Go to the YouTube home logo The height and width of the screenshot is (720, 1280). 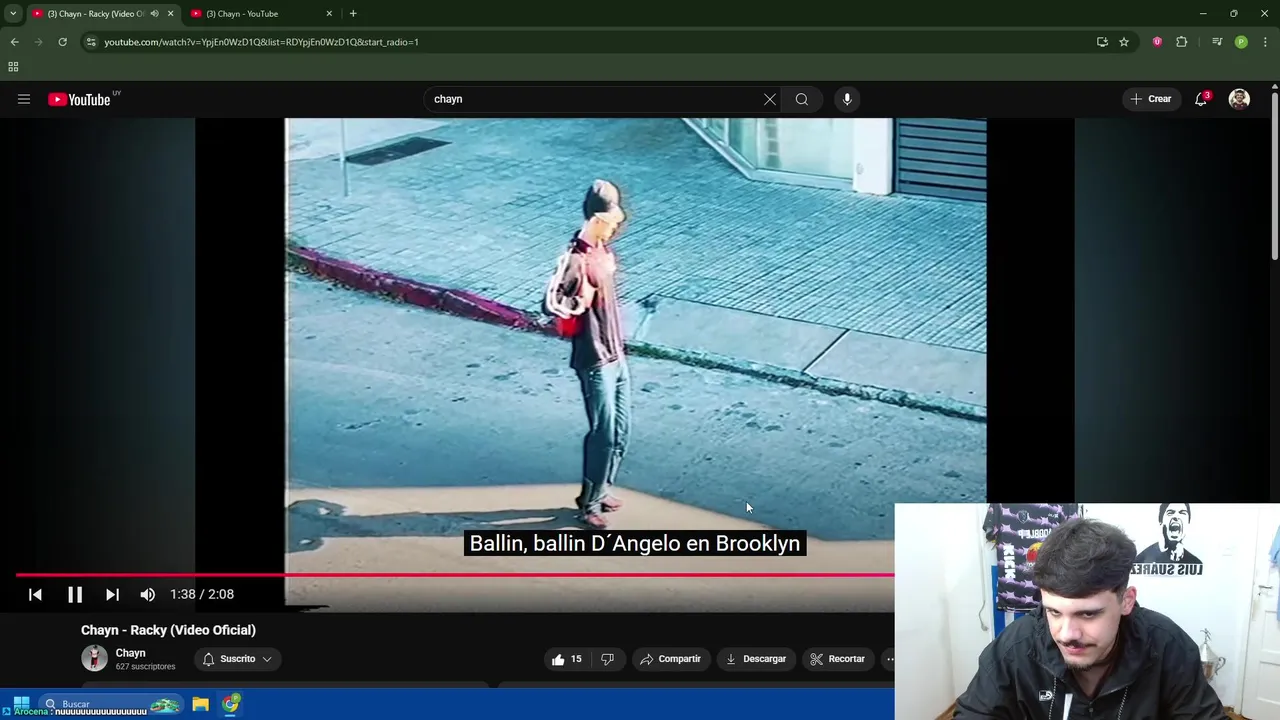click(x=79, y=99)
